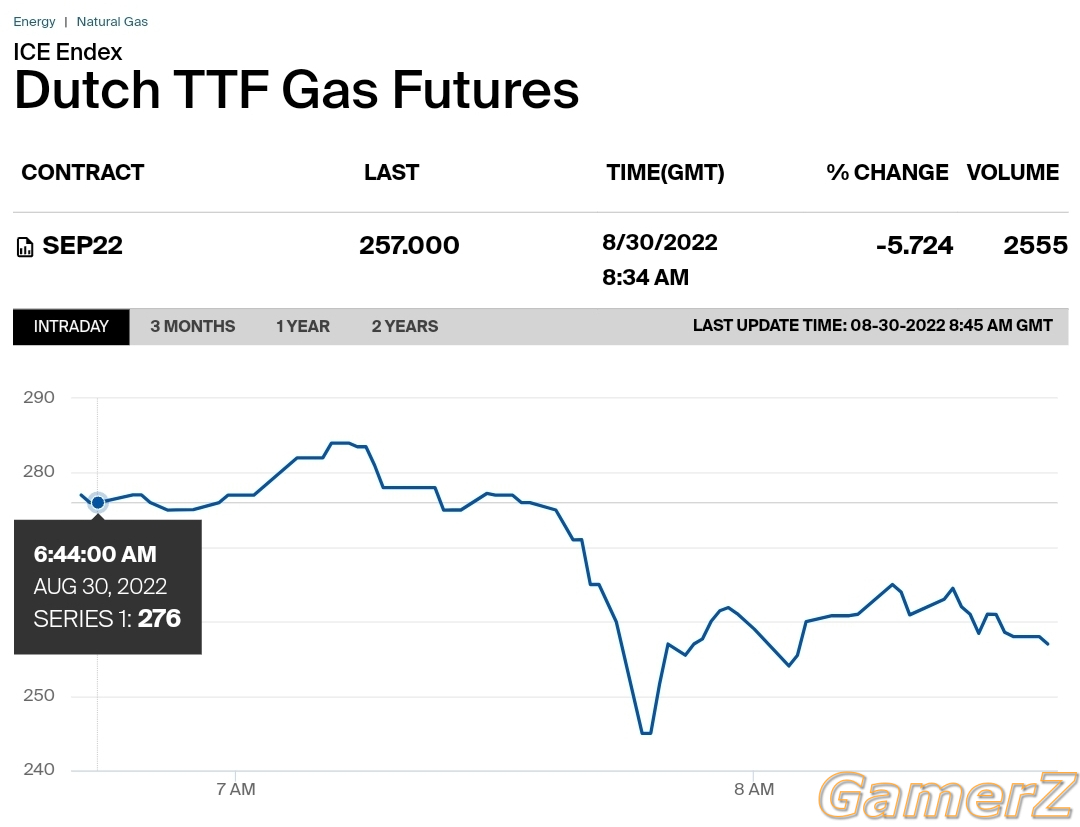
Task: Click the CONTRACT column header
Action: click(83, 172)
